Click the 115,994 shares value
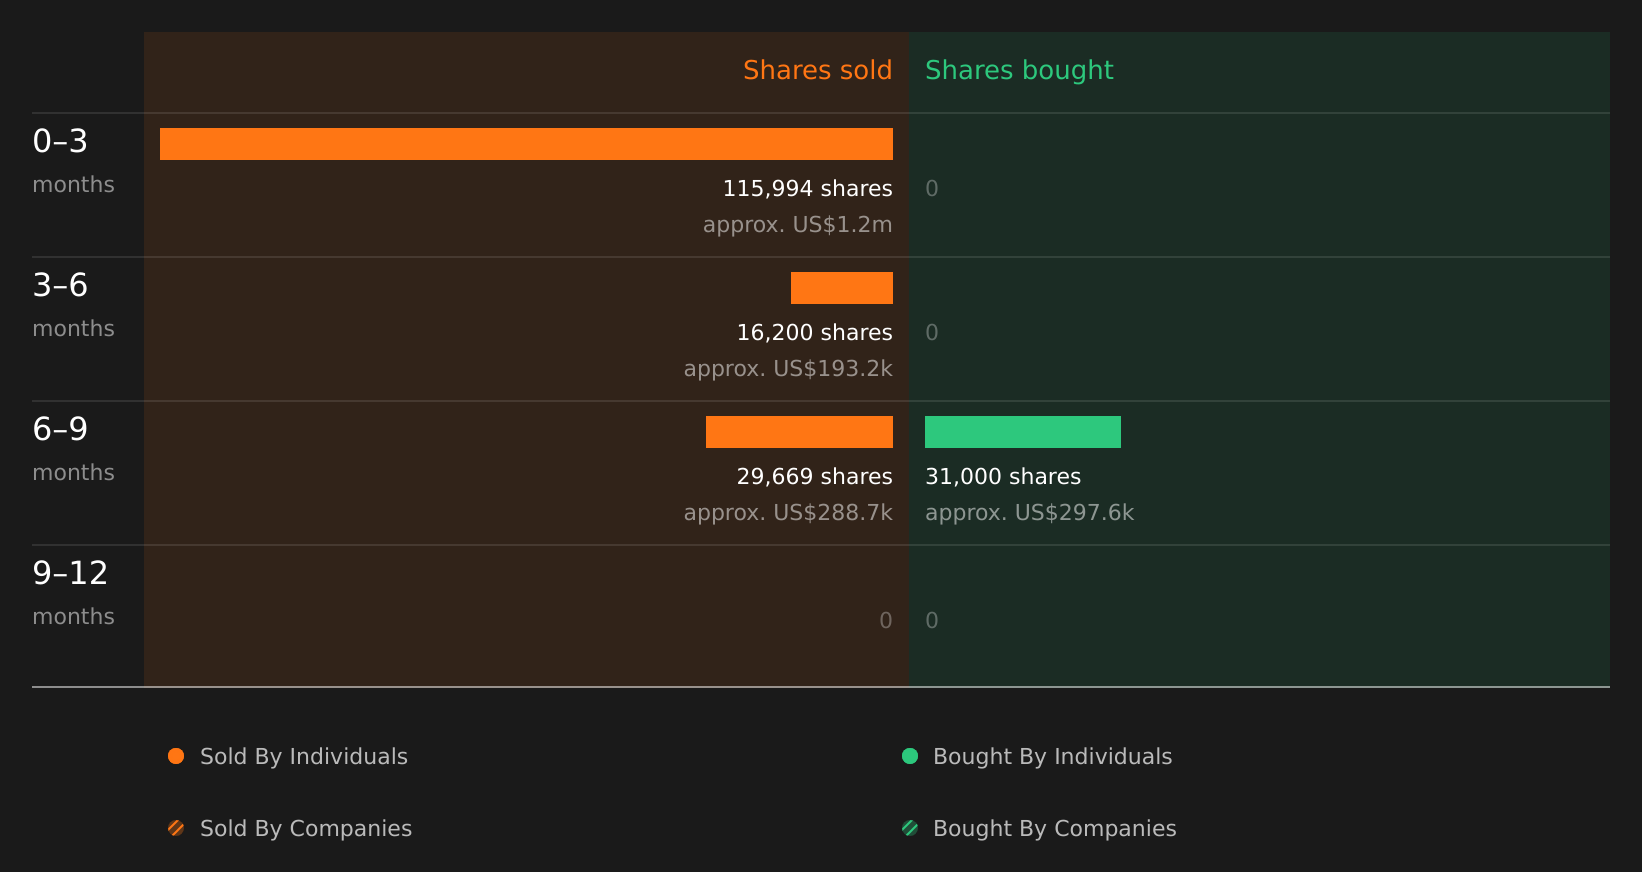This screenshot has height=872, width=1642. coord(807,188)
